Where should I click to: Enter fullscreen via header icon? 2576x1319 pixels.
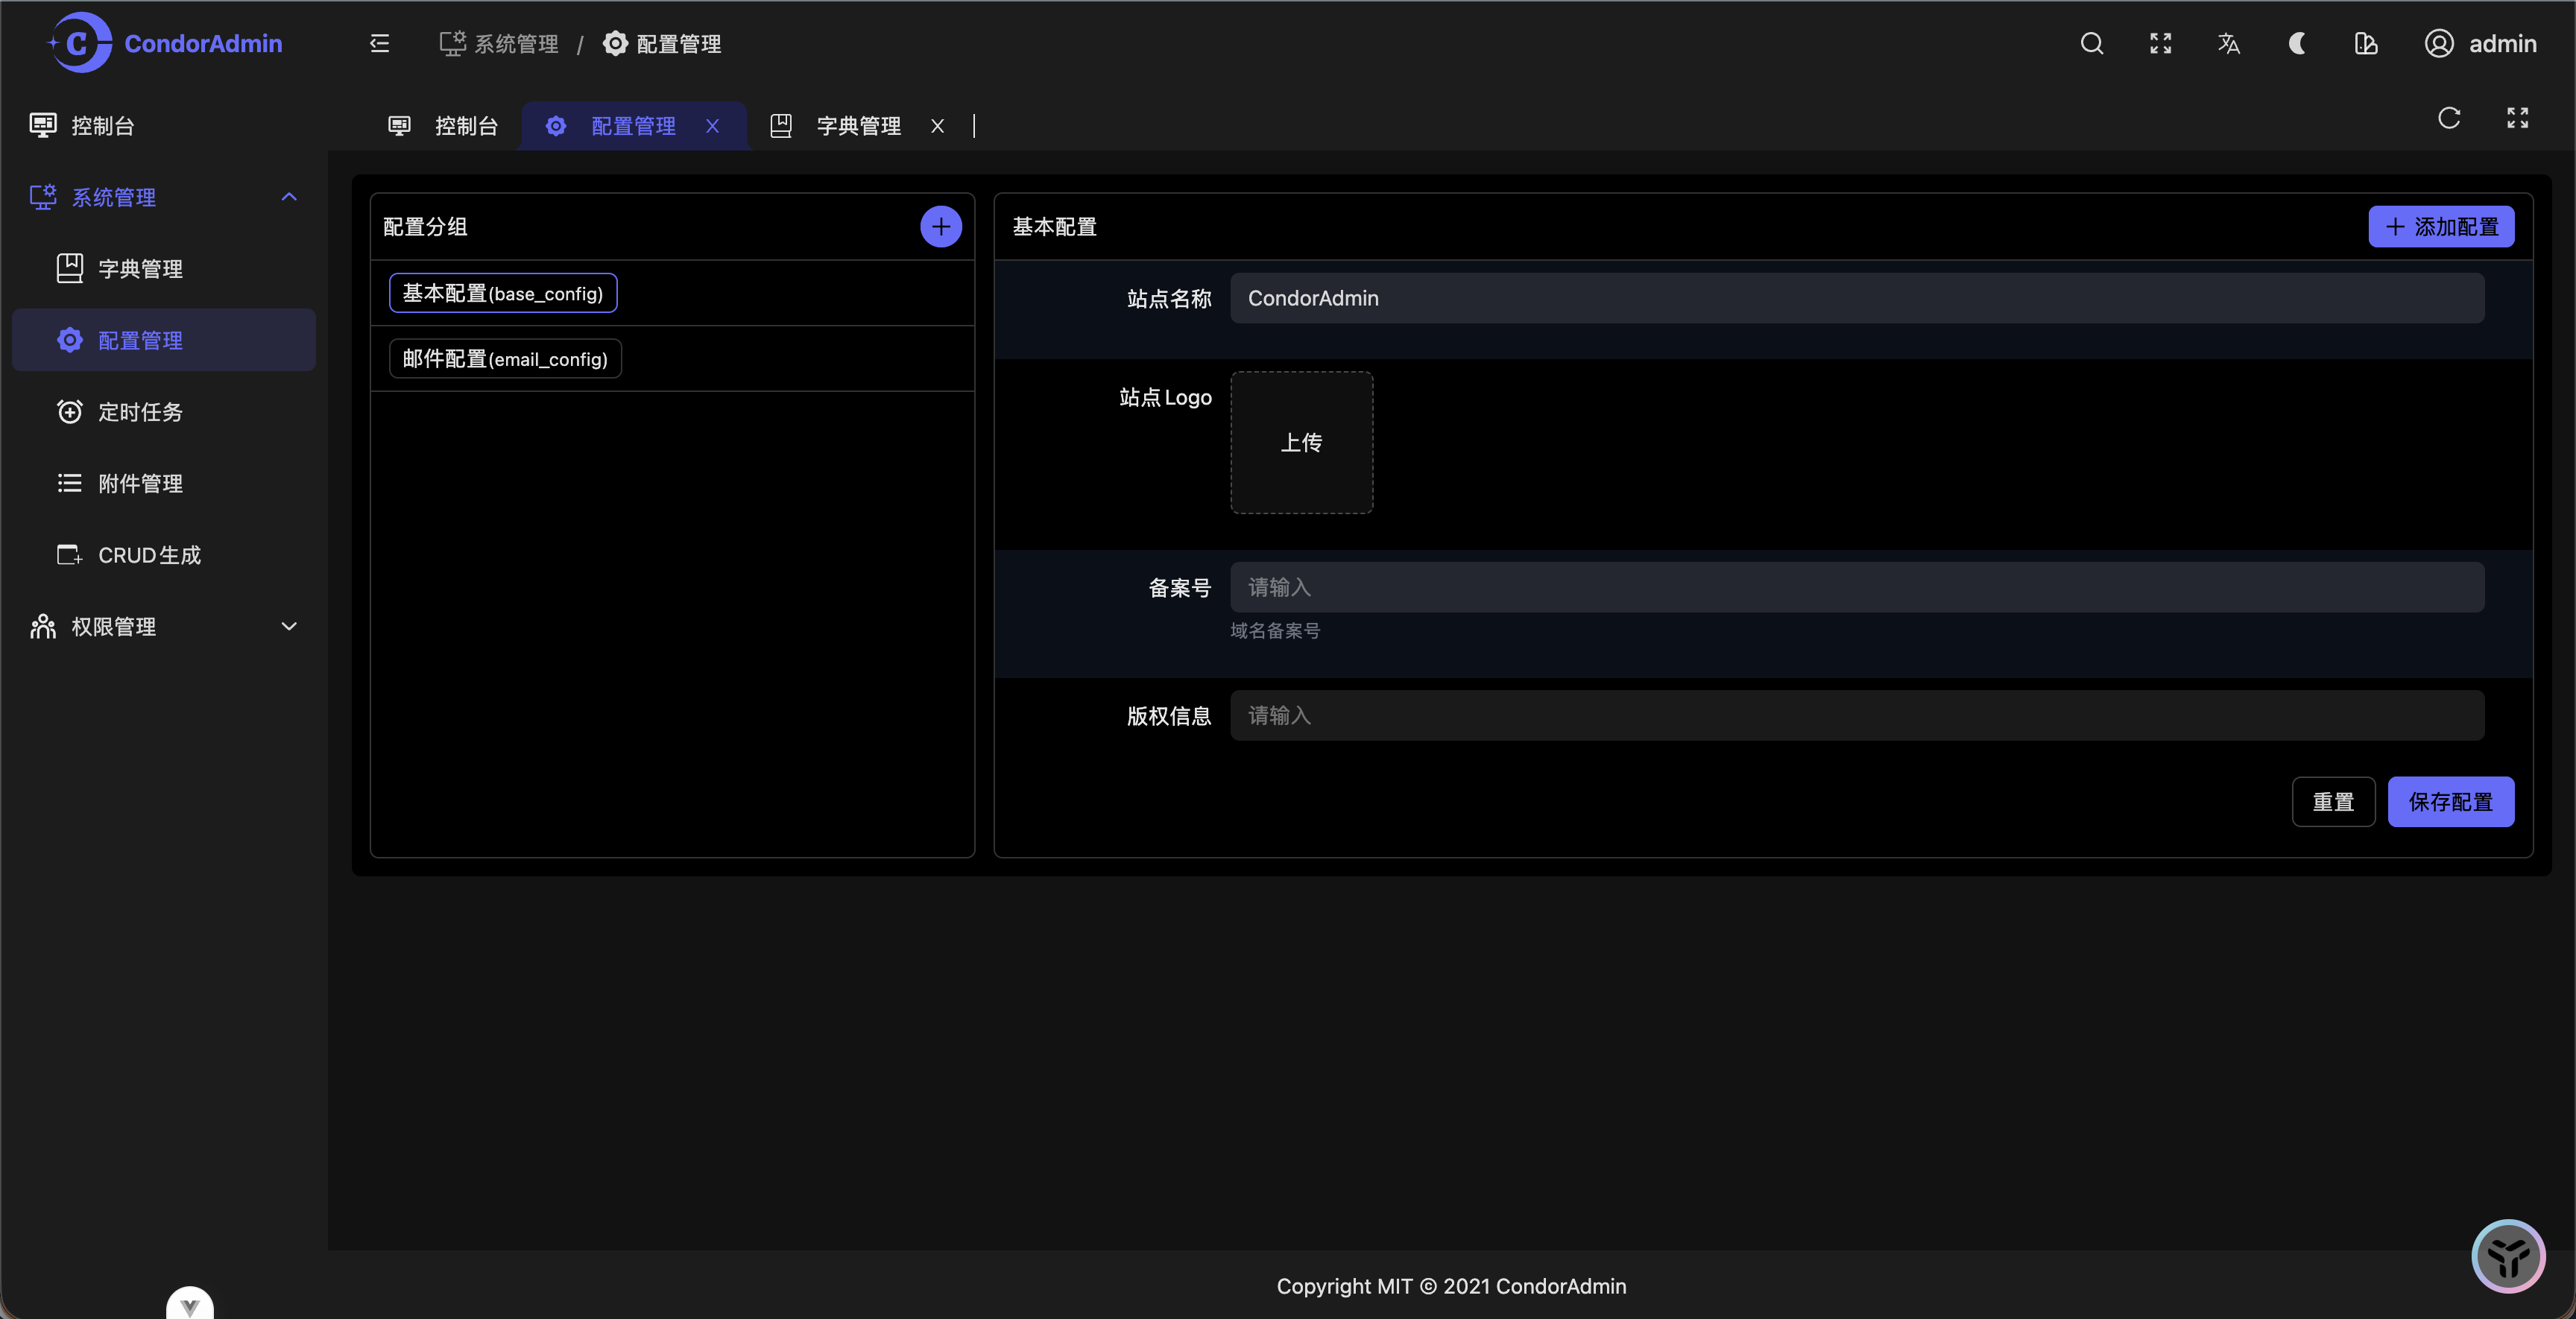[x=2160, y=43]
